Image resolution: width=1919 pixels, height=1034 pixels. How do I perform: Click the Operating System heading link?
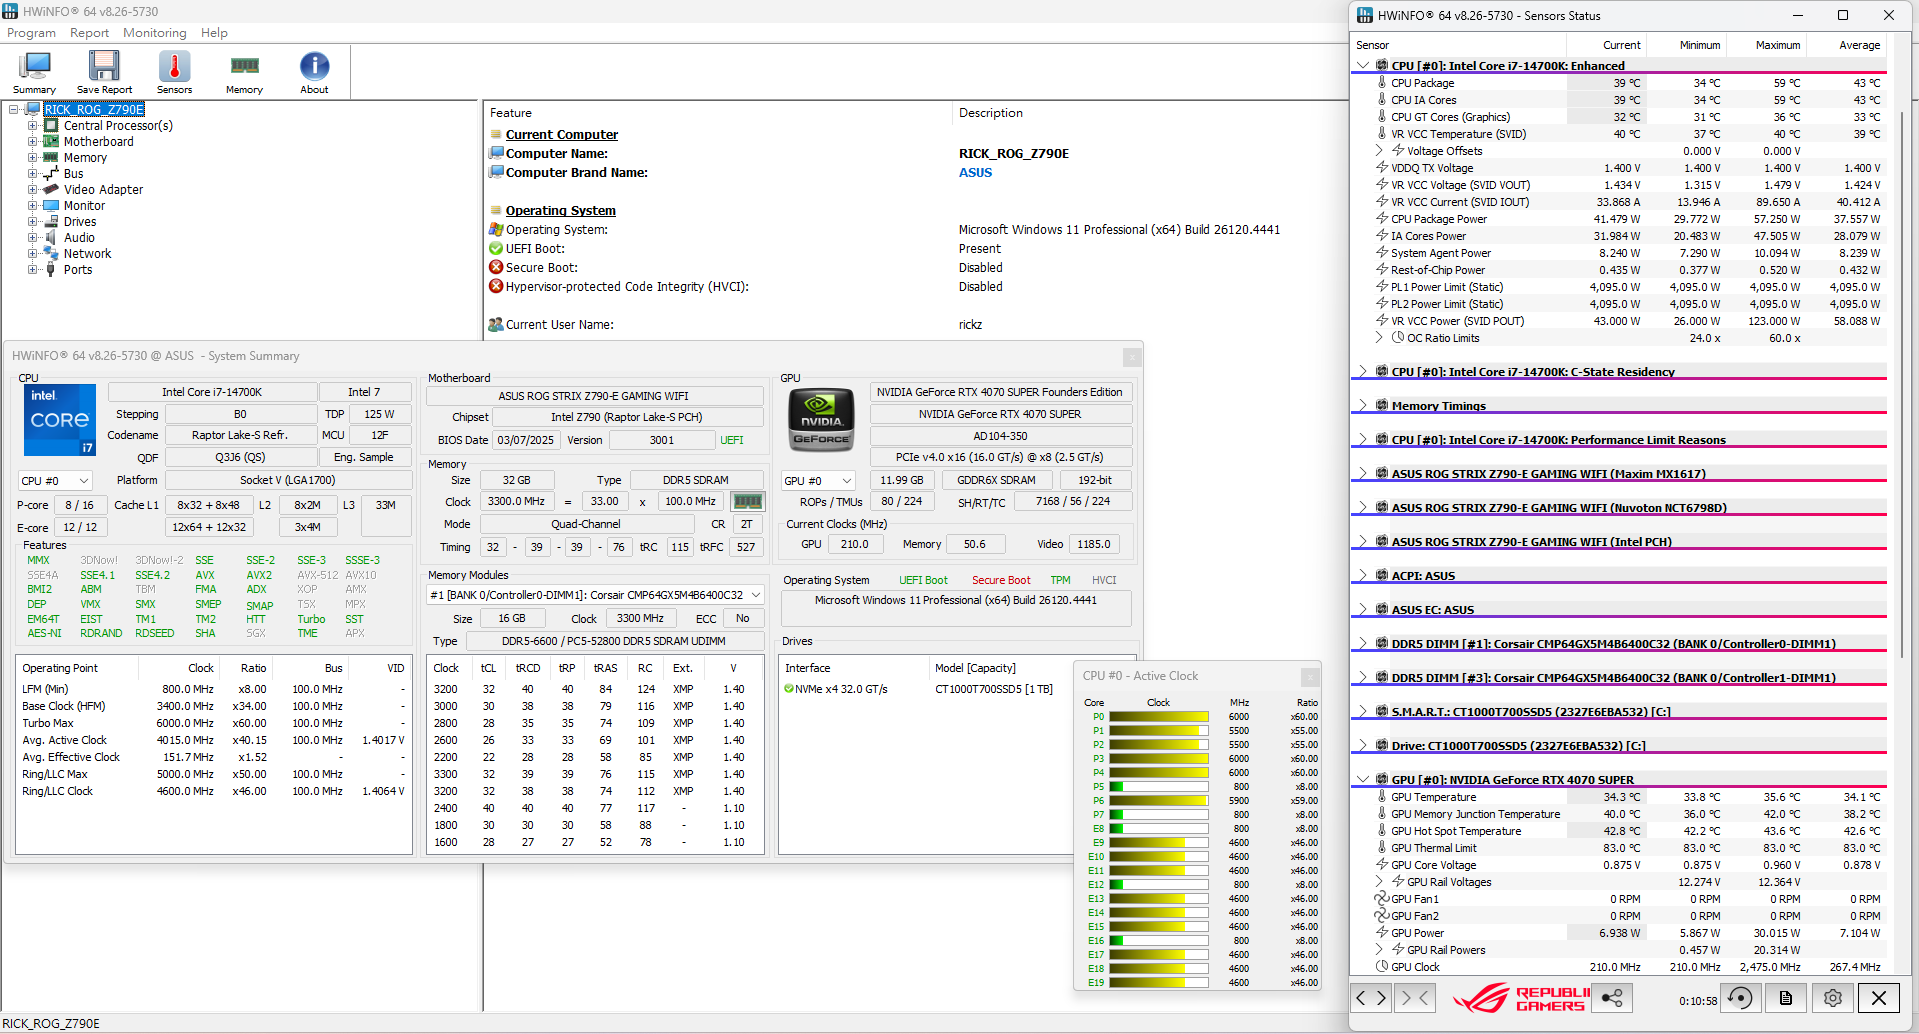[x=560, y=210]
